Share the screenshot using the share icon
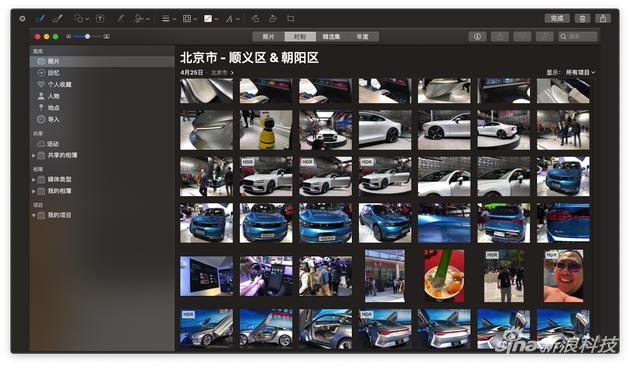Viewport: 630px width, 366px height. [x=603, y=18]
